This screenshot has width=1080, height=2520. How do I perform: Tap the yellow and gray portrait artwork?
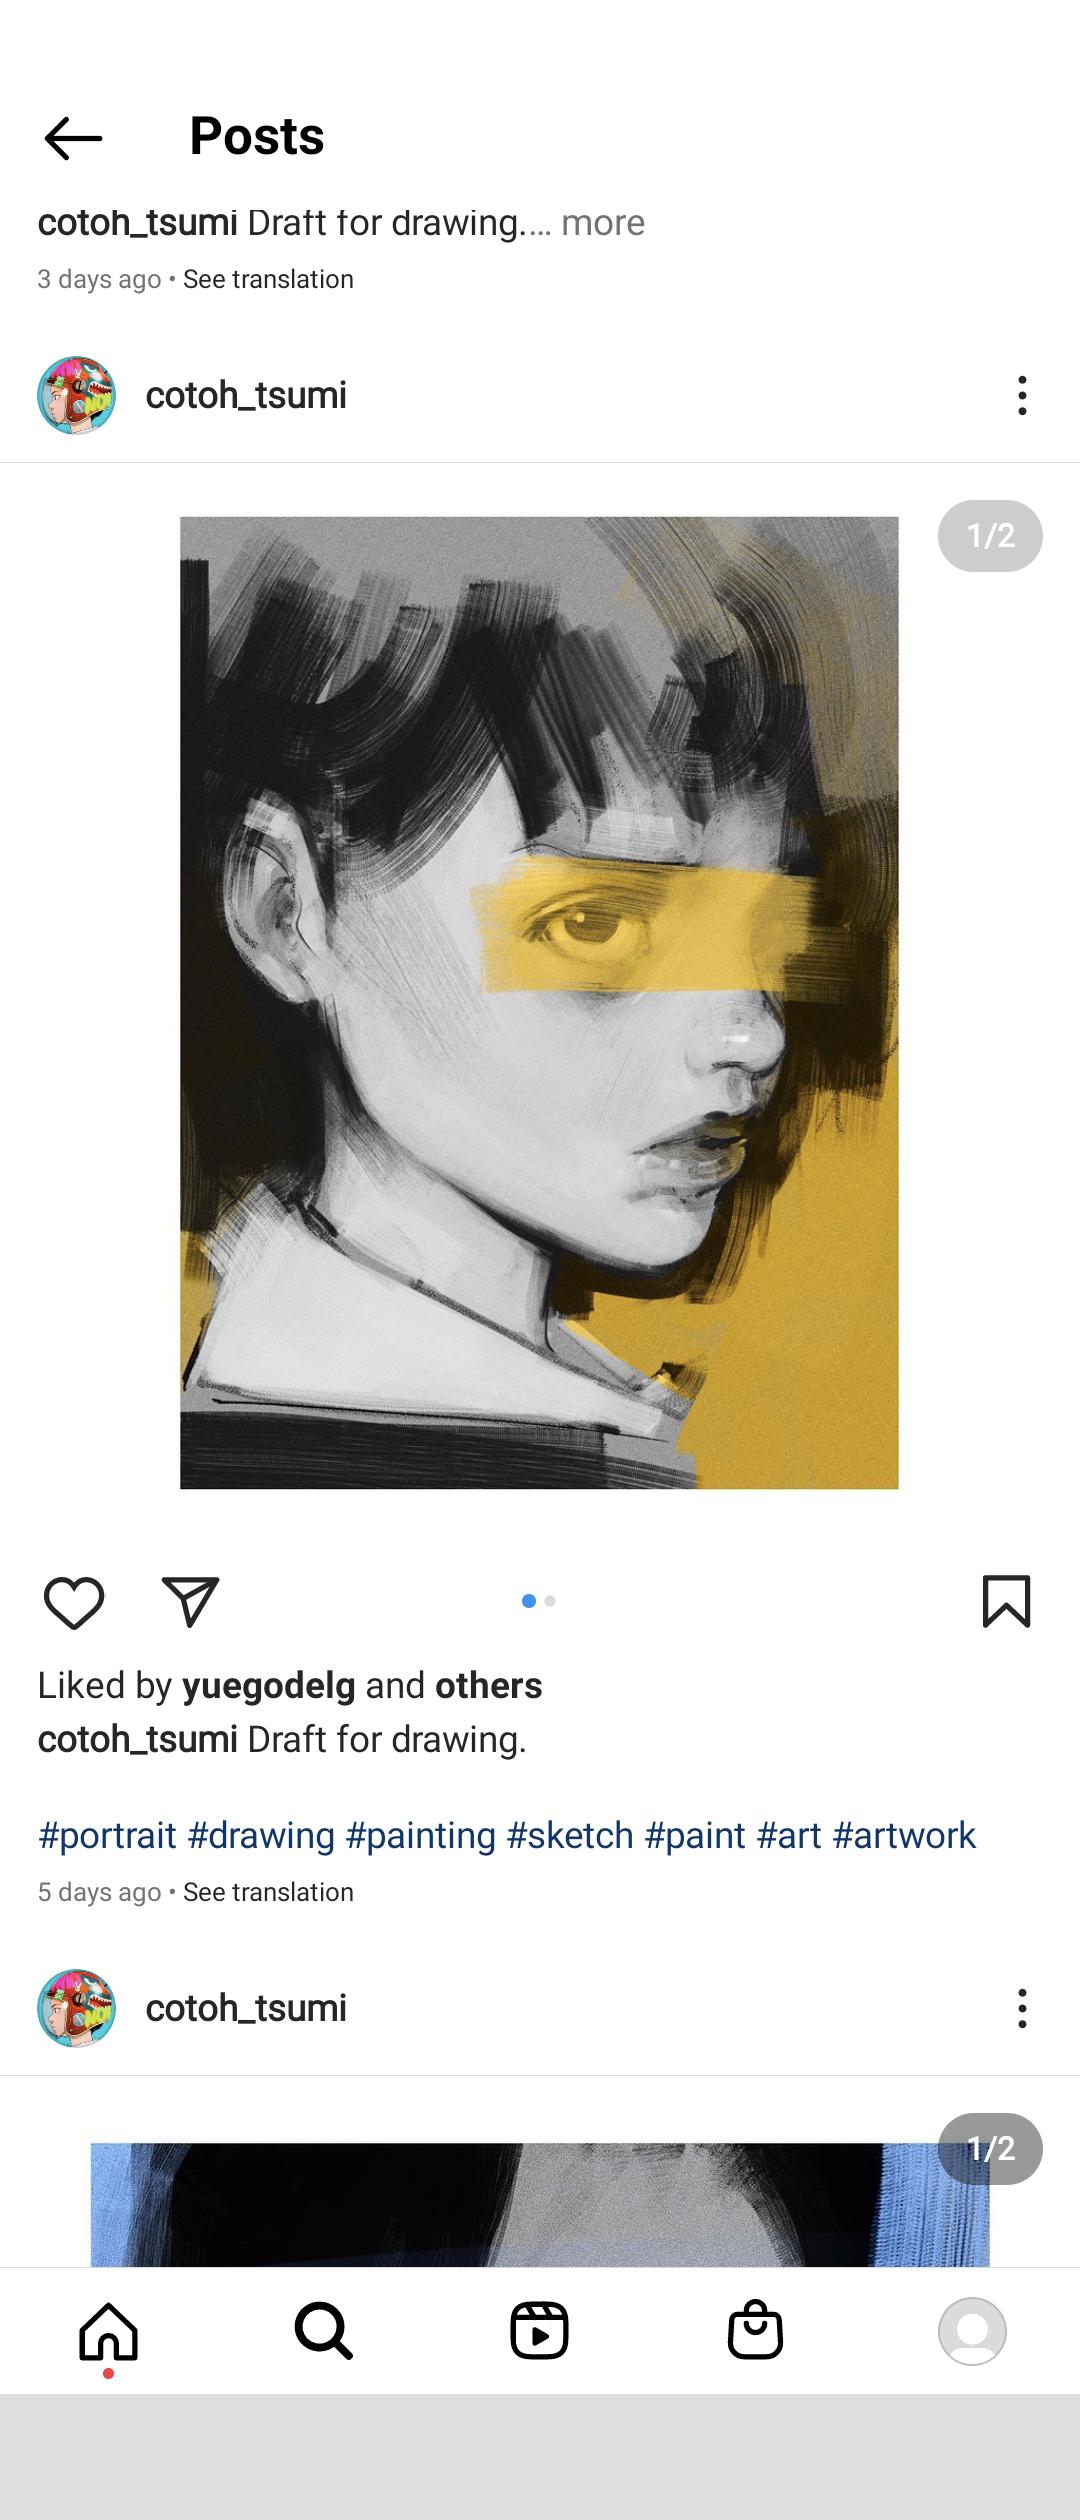tap(539, 1002)
